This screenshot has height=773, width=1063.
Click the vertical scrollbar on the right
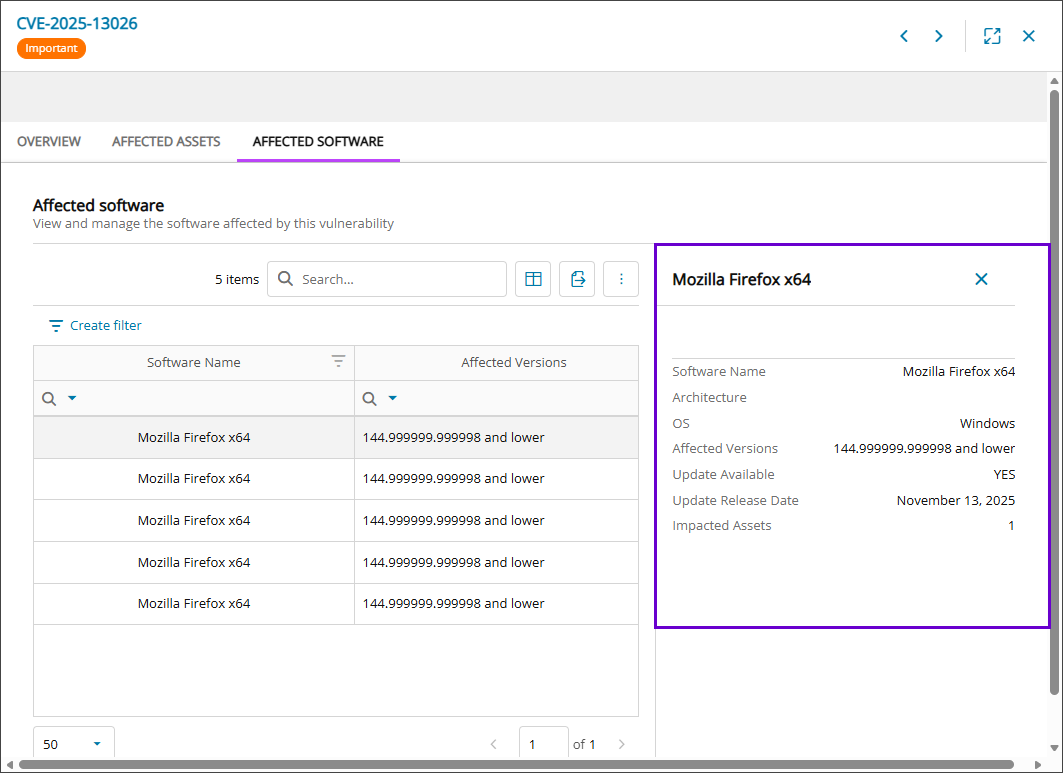tap(1054, 390)
